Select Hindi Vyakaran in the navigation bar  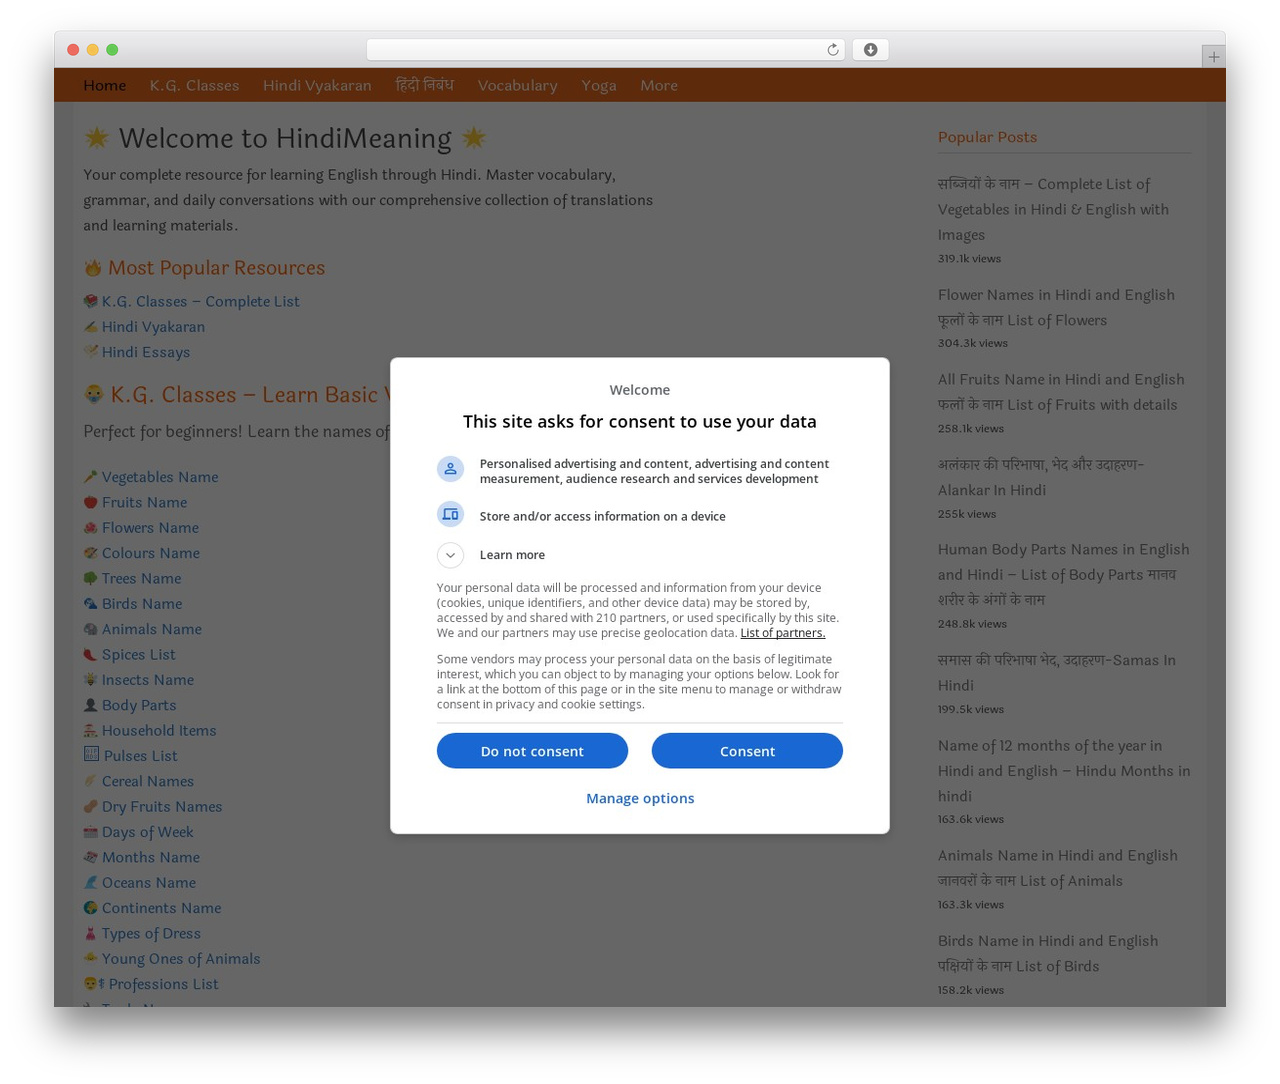click(317, 85)
